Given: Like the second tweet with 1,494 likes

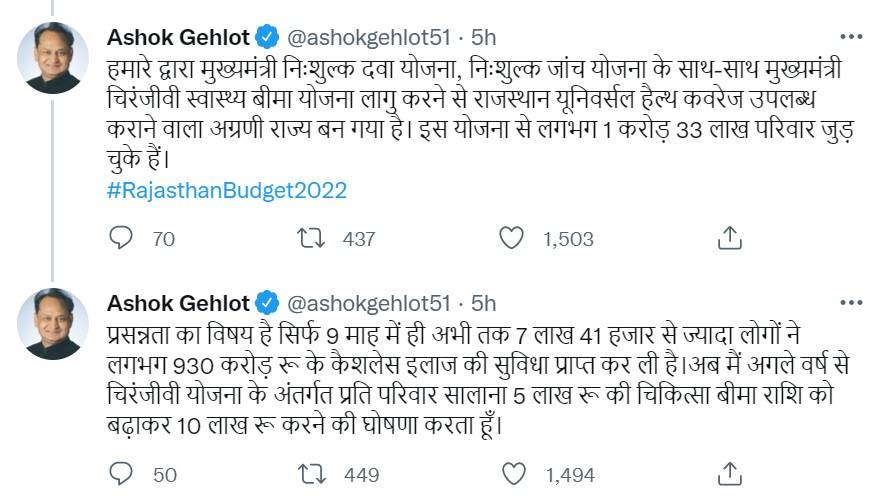Looking at the screenshot, I should coord(512,473).
